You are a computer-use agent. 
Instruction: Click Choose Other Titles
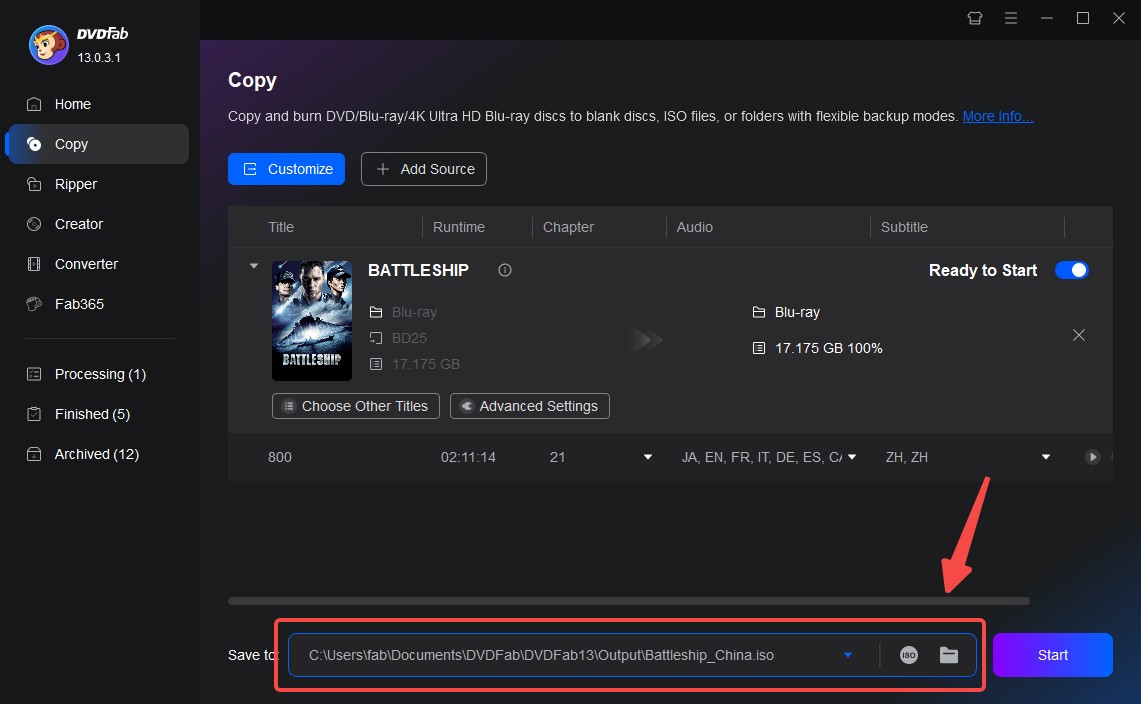[x=355, y=406]
